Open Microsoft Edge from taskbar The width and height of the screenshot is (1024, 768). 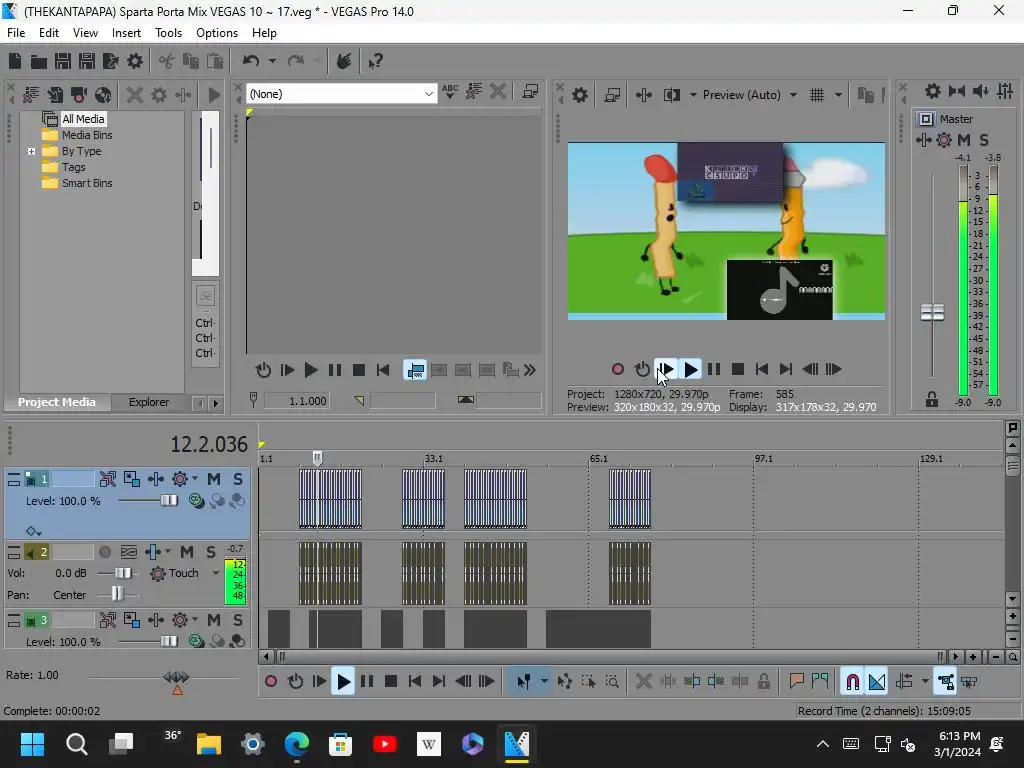coord(296,743)
